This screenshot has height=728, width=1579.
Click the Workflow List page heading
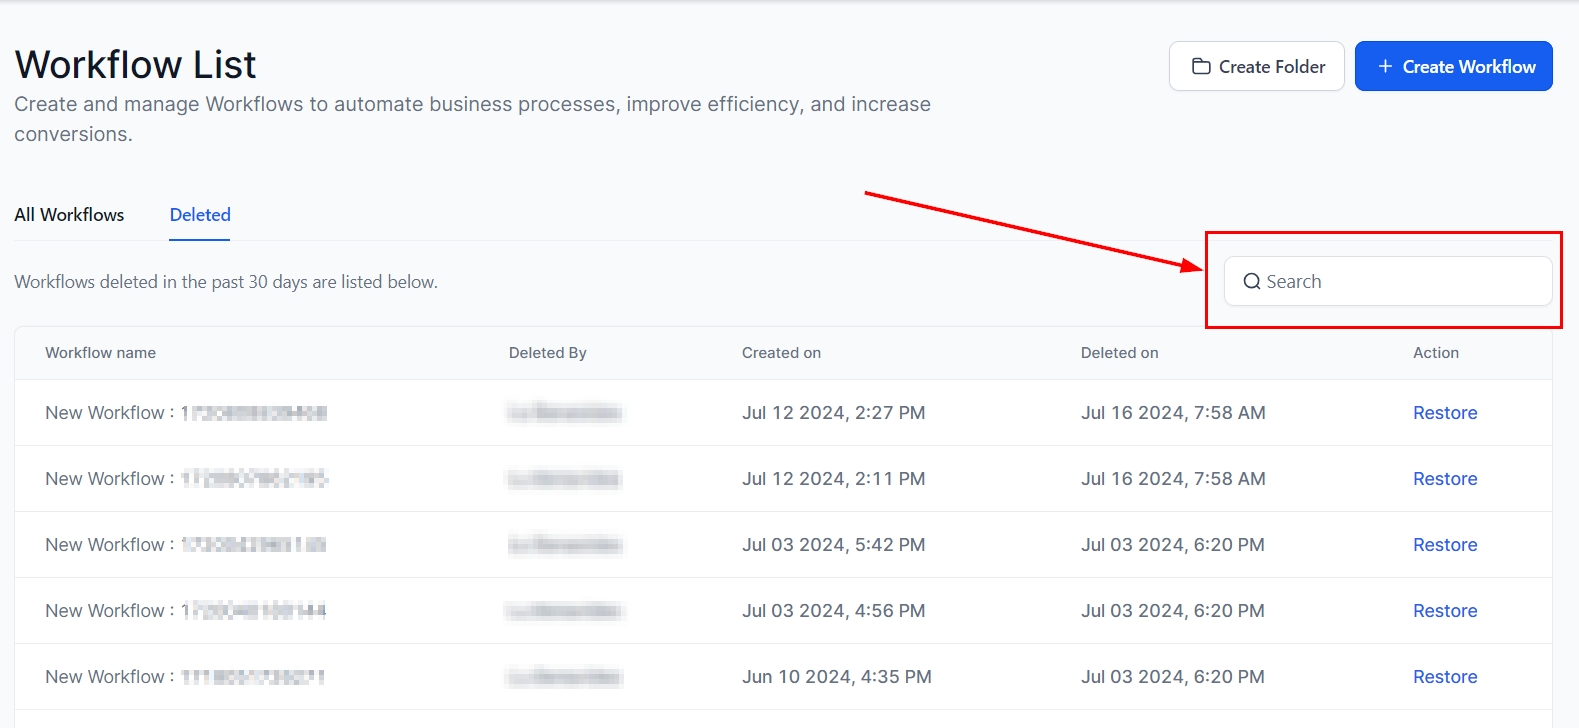(x=135, y=65)
